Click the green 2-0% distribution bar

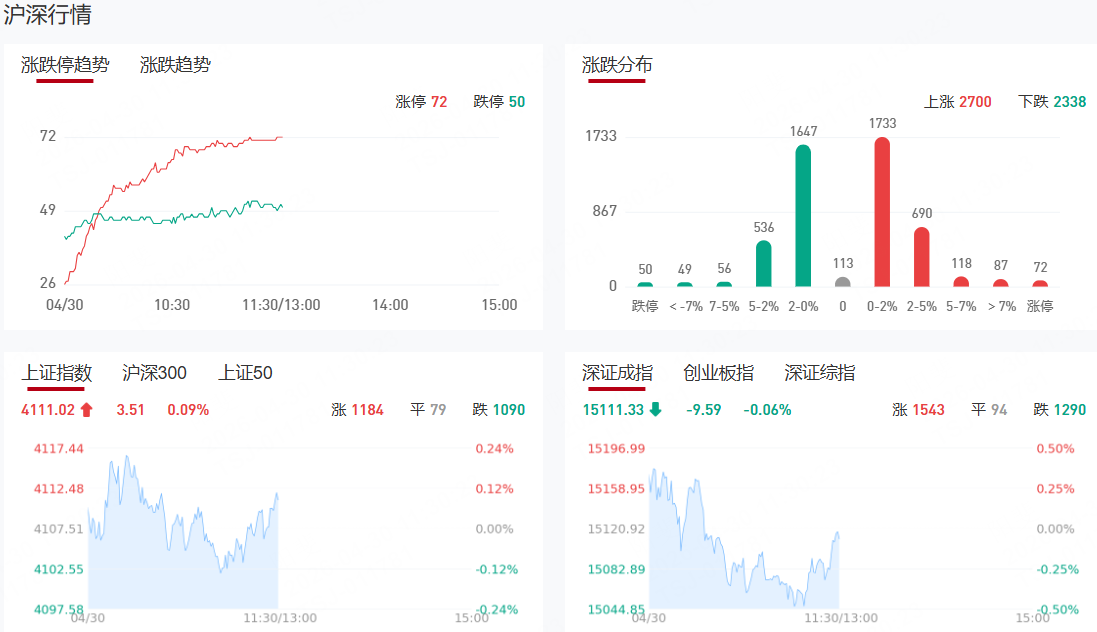coord(803,216)
